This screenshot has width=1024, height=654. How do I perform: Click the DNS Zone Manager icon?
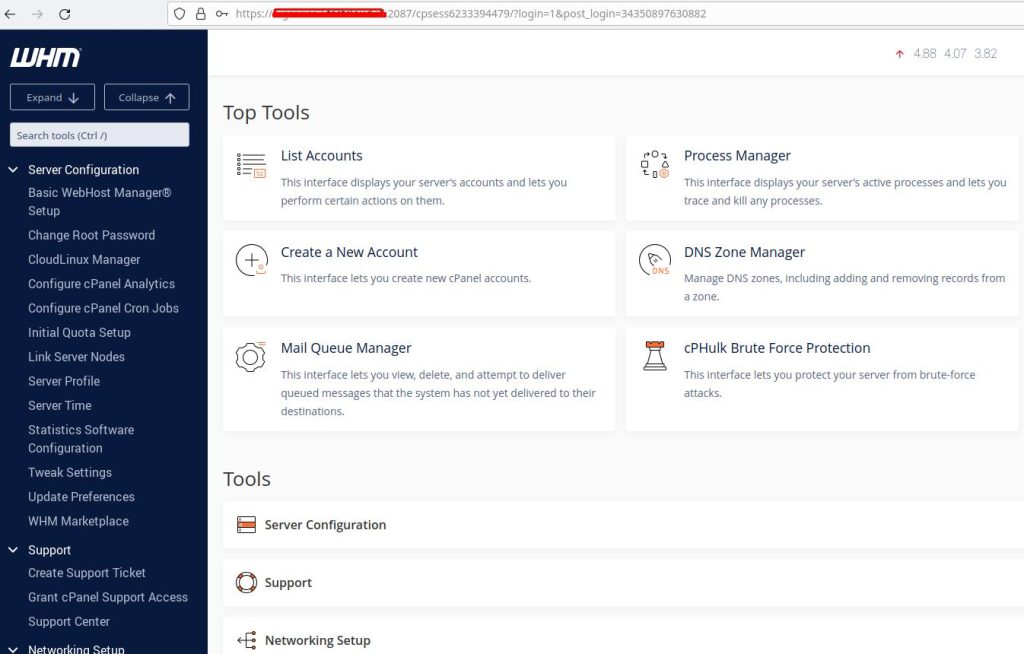tap(655, 261)
